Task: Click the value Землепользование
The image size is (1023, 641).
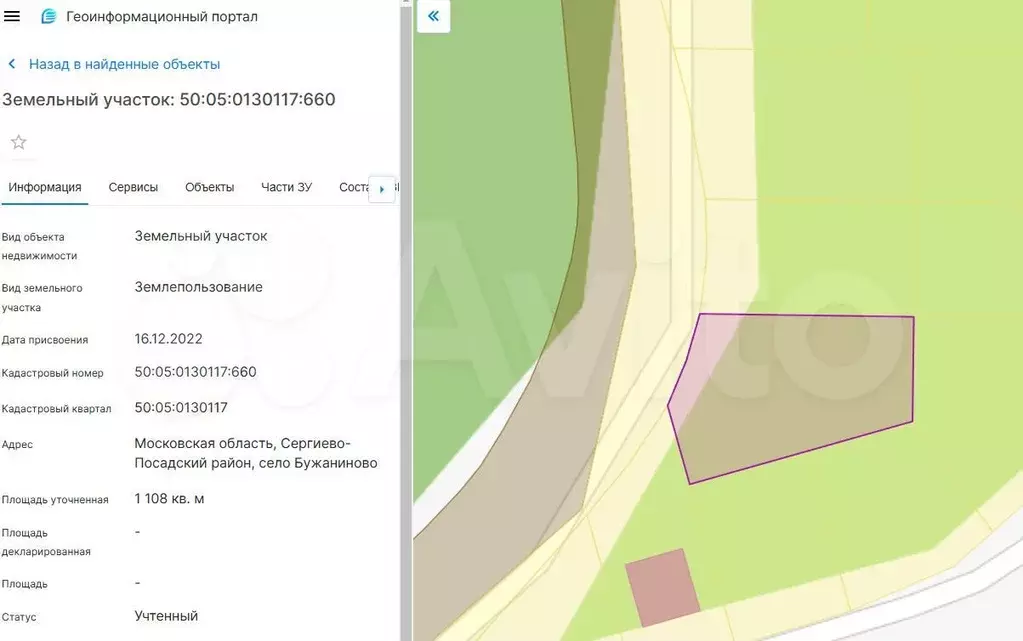Action: tap(198, 287)
